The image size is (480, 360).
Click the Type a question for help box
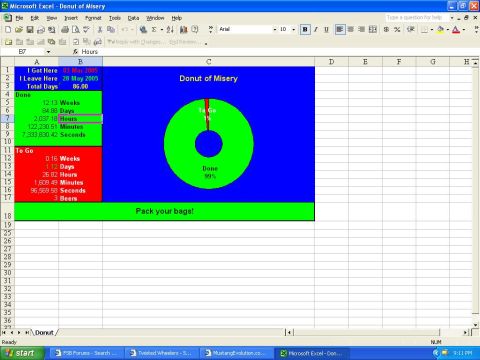tap(417, 17)
